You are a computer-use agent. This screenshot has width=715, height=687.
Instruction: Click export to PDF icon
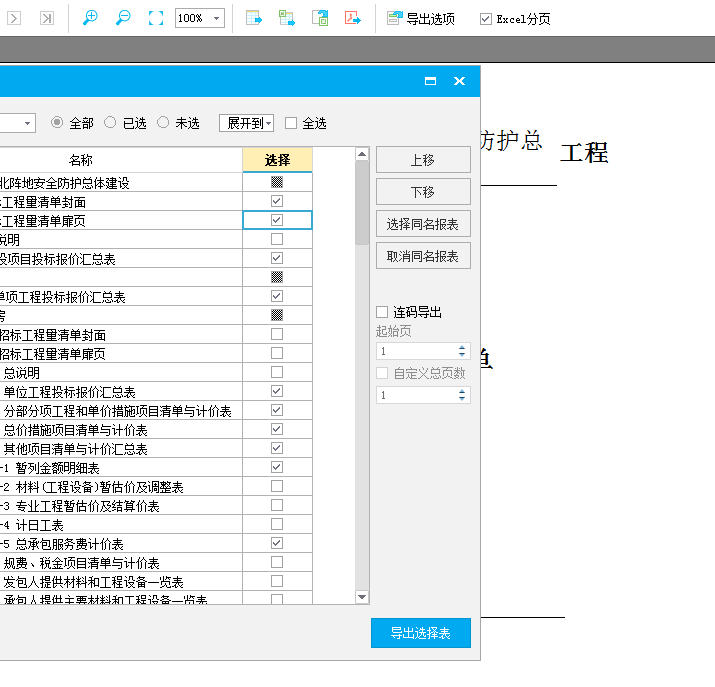click(x=353, y=18)
